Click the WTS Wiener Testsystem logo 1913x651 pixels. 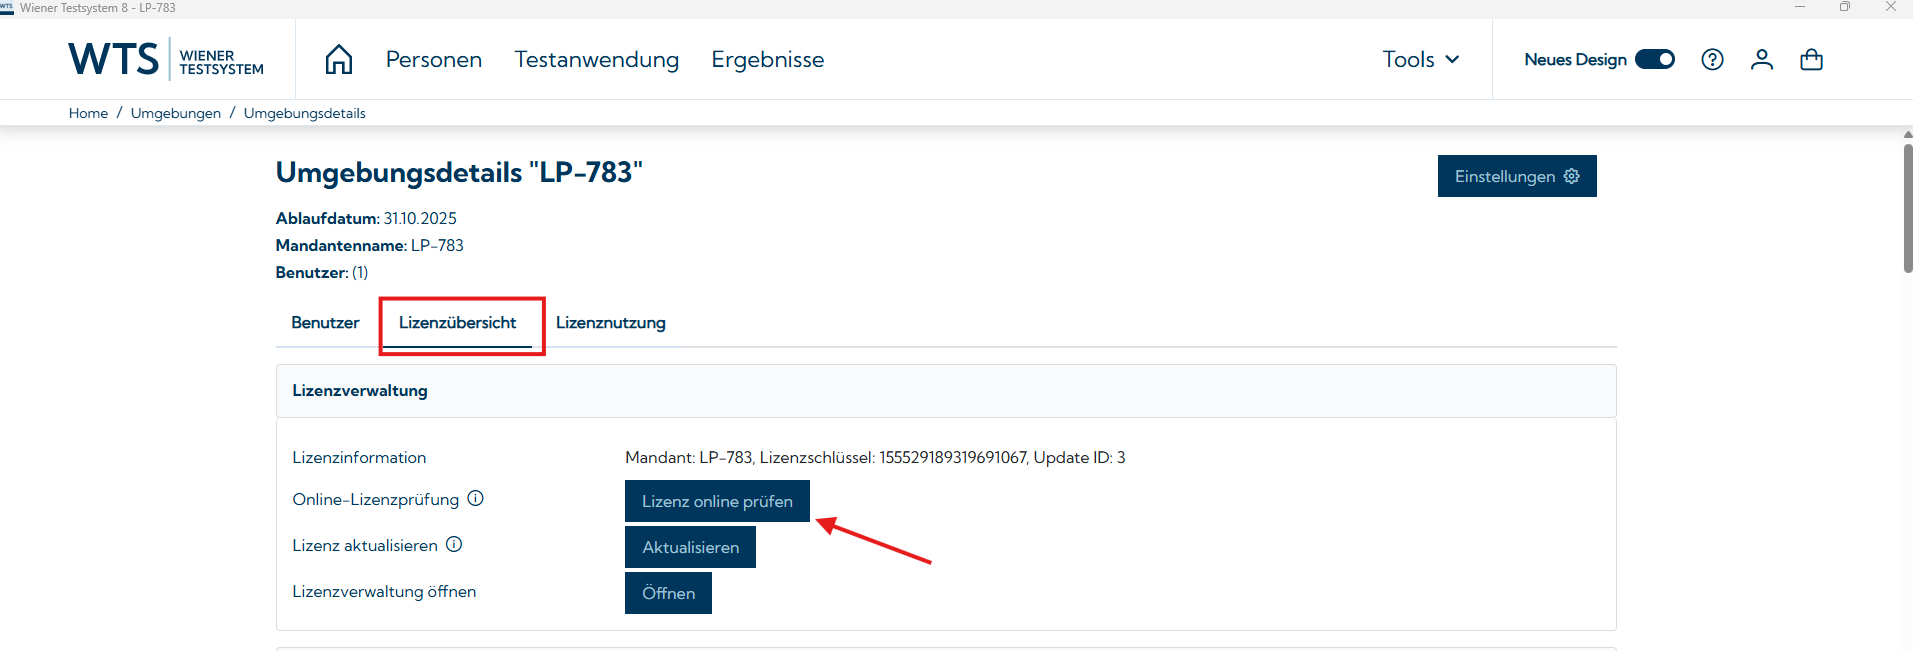(166, 60)
